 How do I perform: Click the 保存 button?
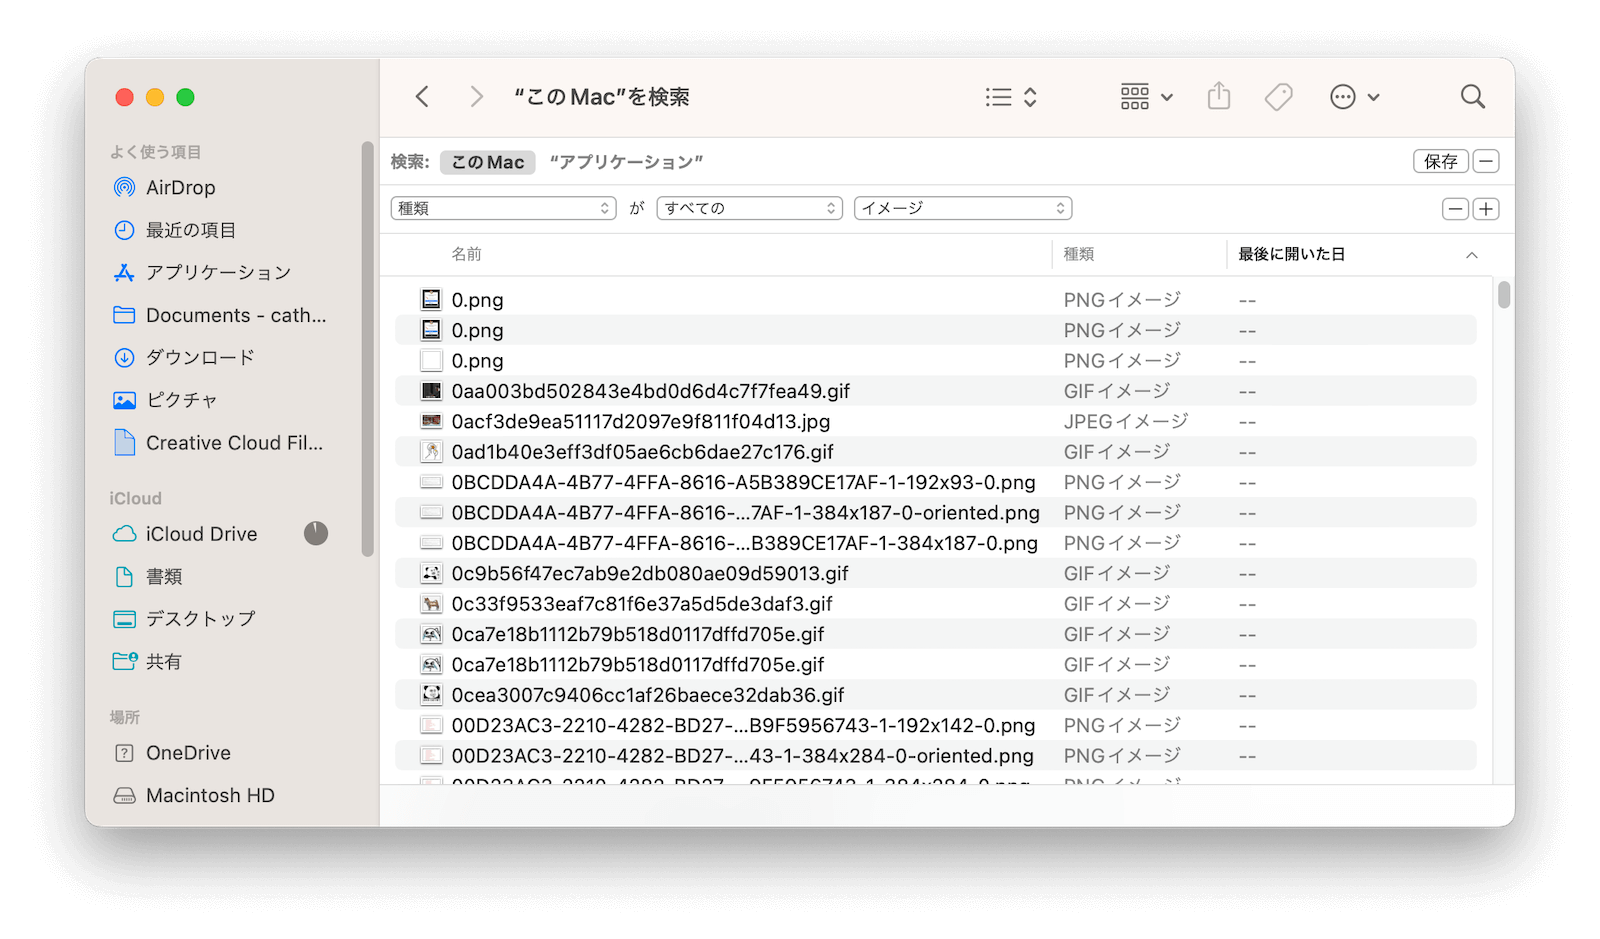1440,161
